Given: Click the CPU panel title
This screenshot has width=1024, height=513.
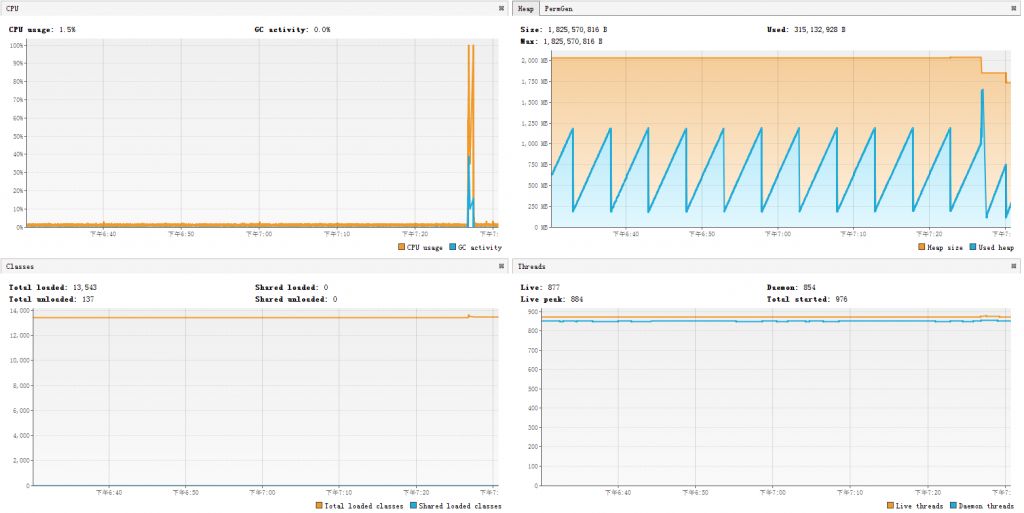Looking at the screenshot, I should click(x=13, y=8).
